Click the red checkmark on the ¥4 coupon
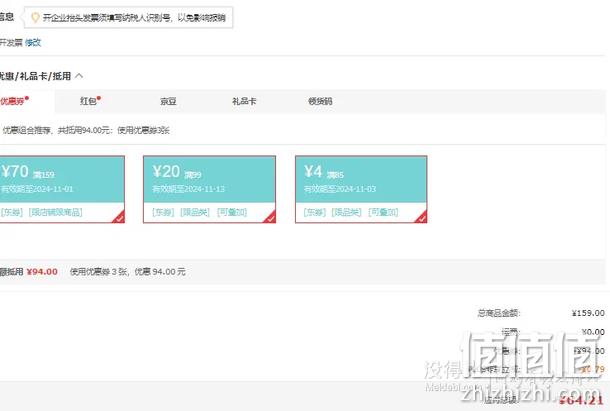 [421, 218]
